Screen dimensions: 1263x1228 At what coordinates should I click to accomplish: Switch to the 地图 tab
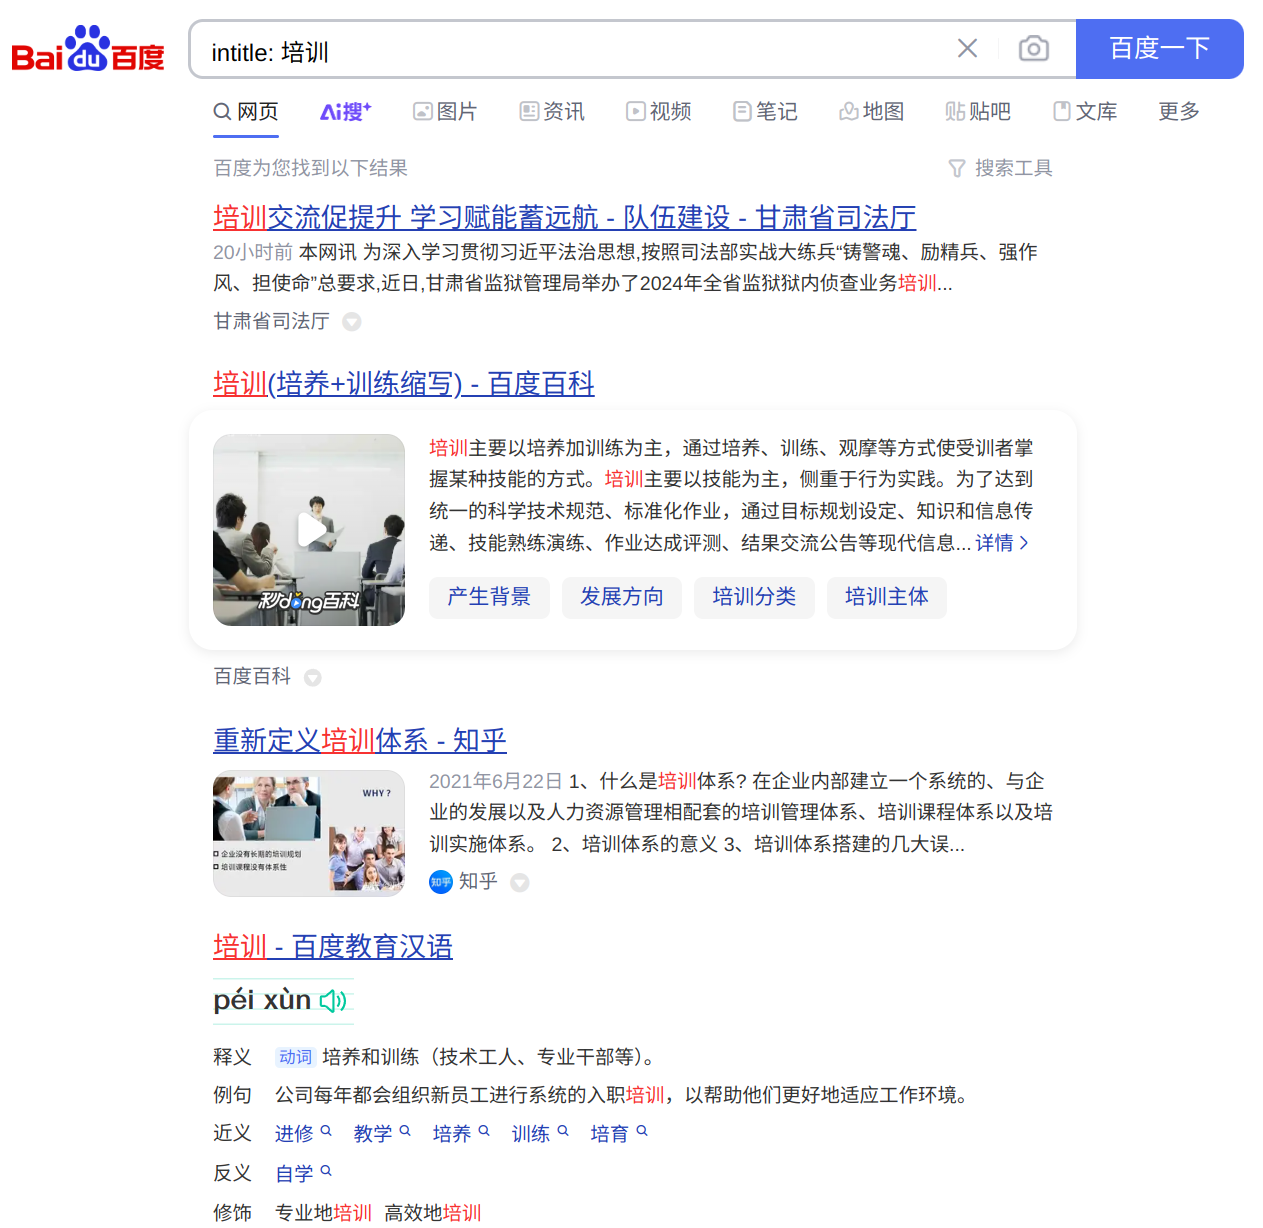point(871,111)
